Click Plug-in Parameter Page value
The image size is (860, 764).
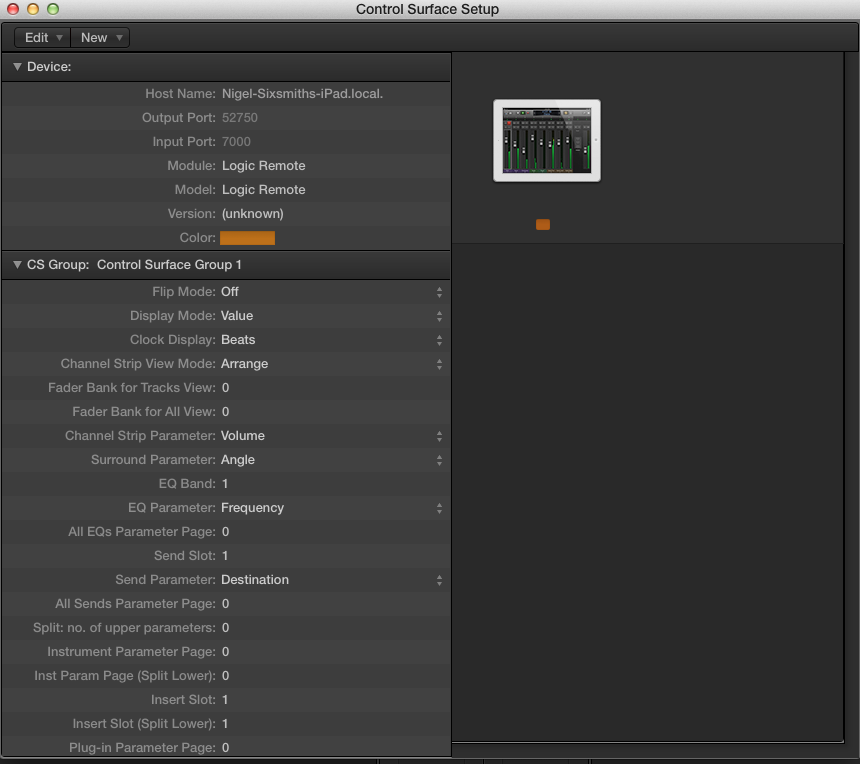point(225,748)
